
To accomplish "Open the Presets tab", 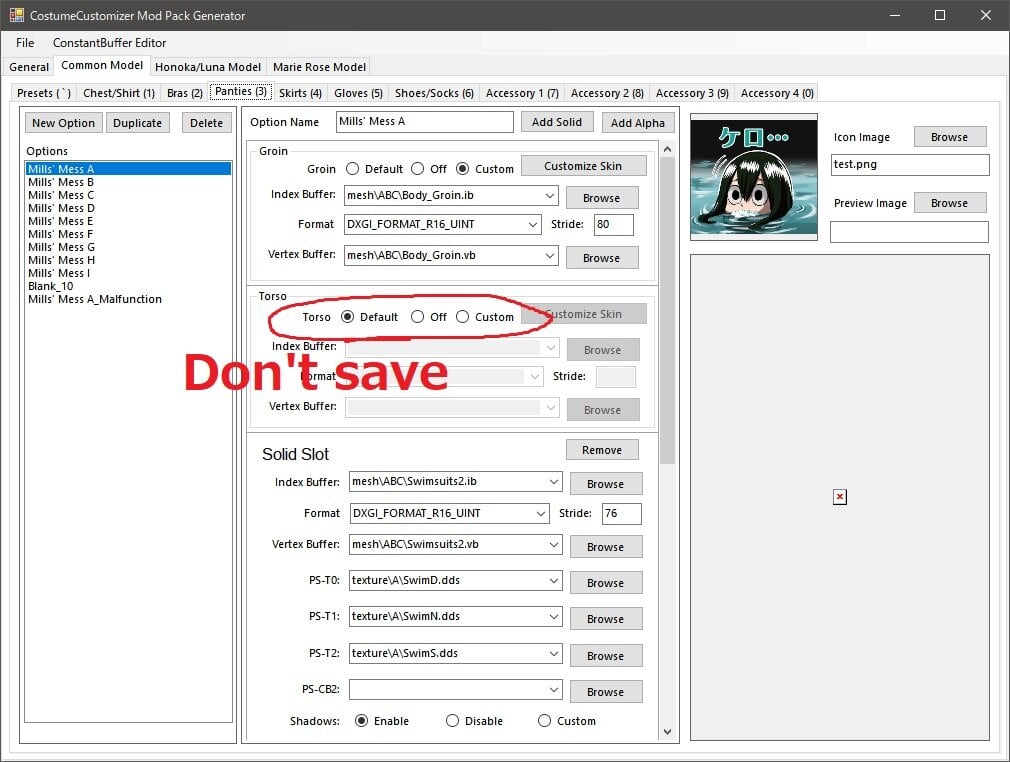I will click(44, 93).
